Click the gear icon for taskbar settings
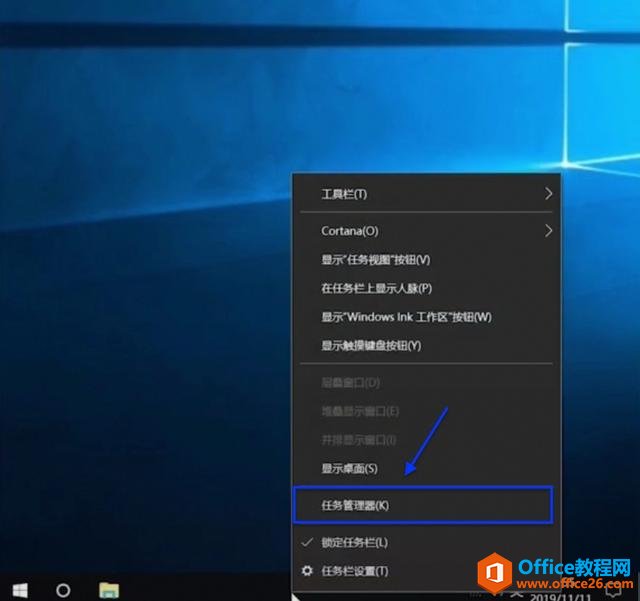The image size is (640, 601). pyautogui.click(x=307, y=571)
